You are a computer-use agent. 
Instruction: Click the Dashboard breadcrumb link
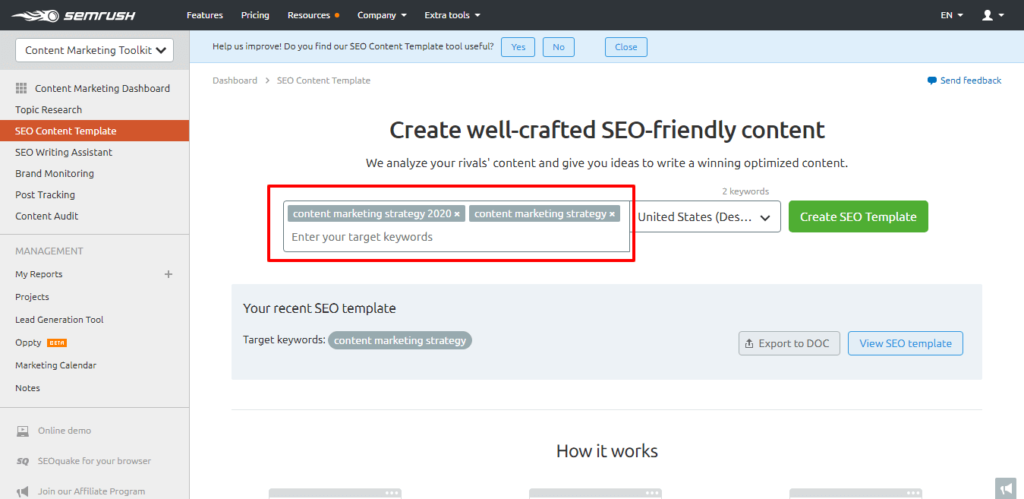pyautogui.click(x=234, y=80)
